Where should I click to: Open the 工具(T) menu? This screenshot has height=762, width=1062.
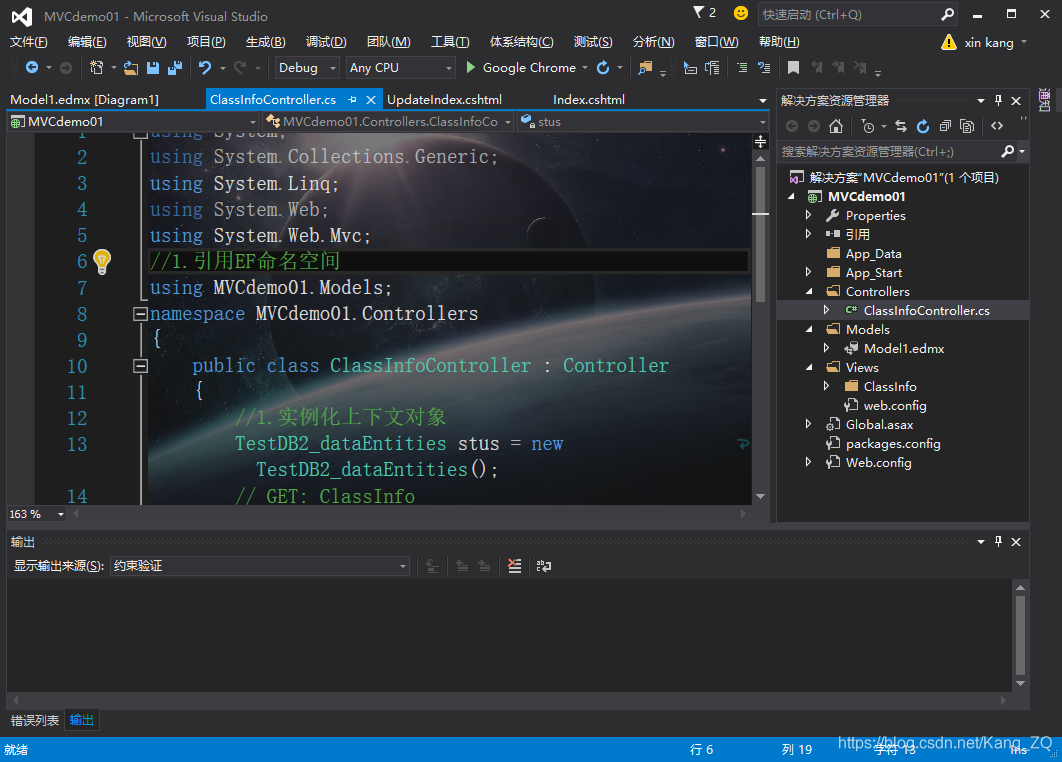click(x=450, y=42)
